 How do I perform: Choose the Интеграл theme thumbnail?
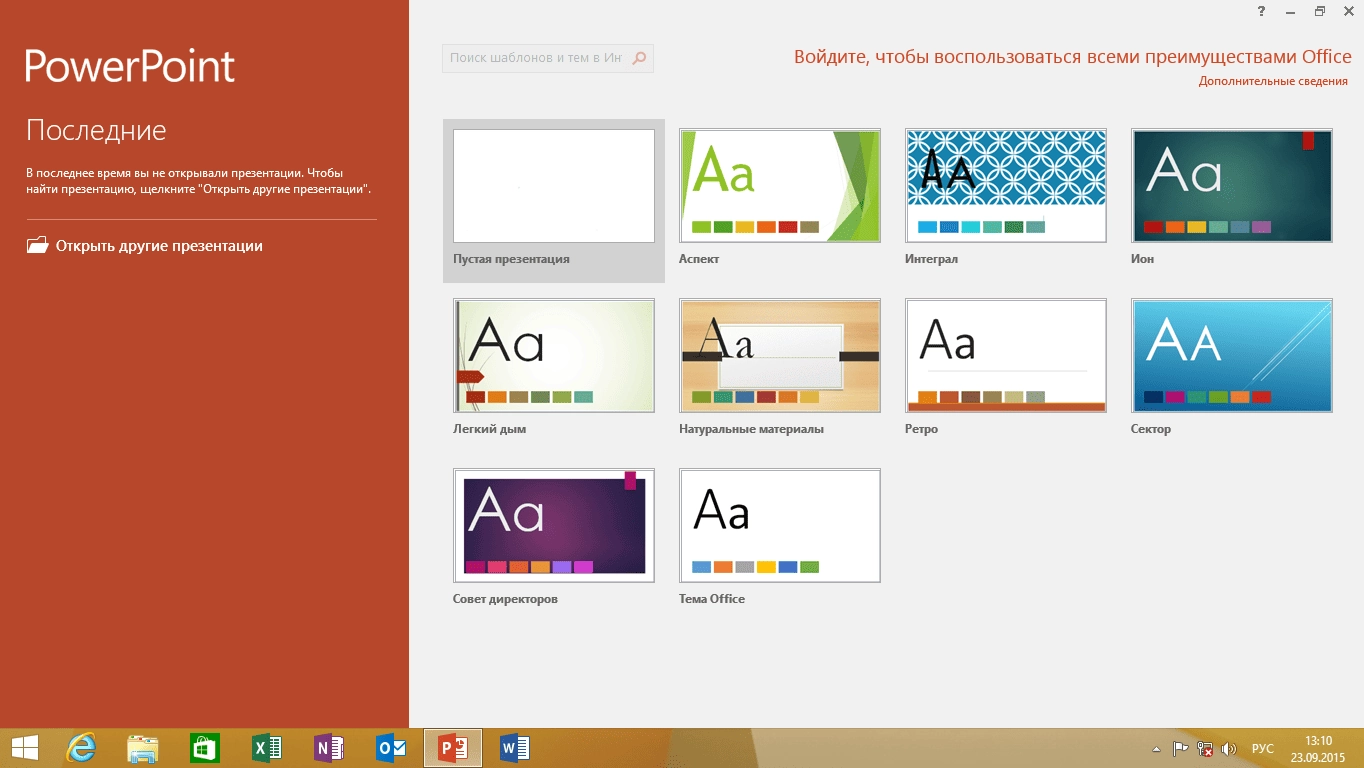1006,186
